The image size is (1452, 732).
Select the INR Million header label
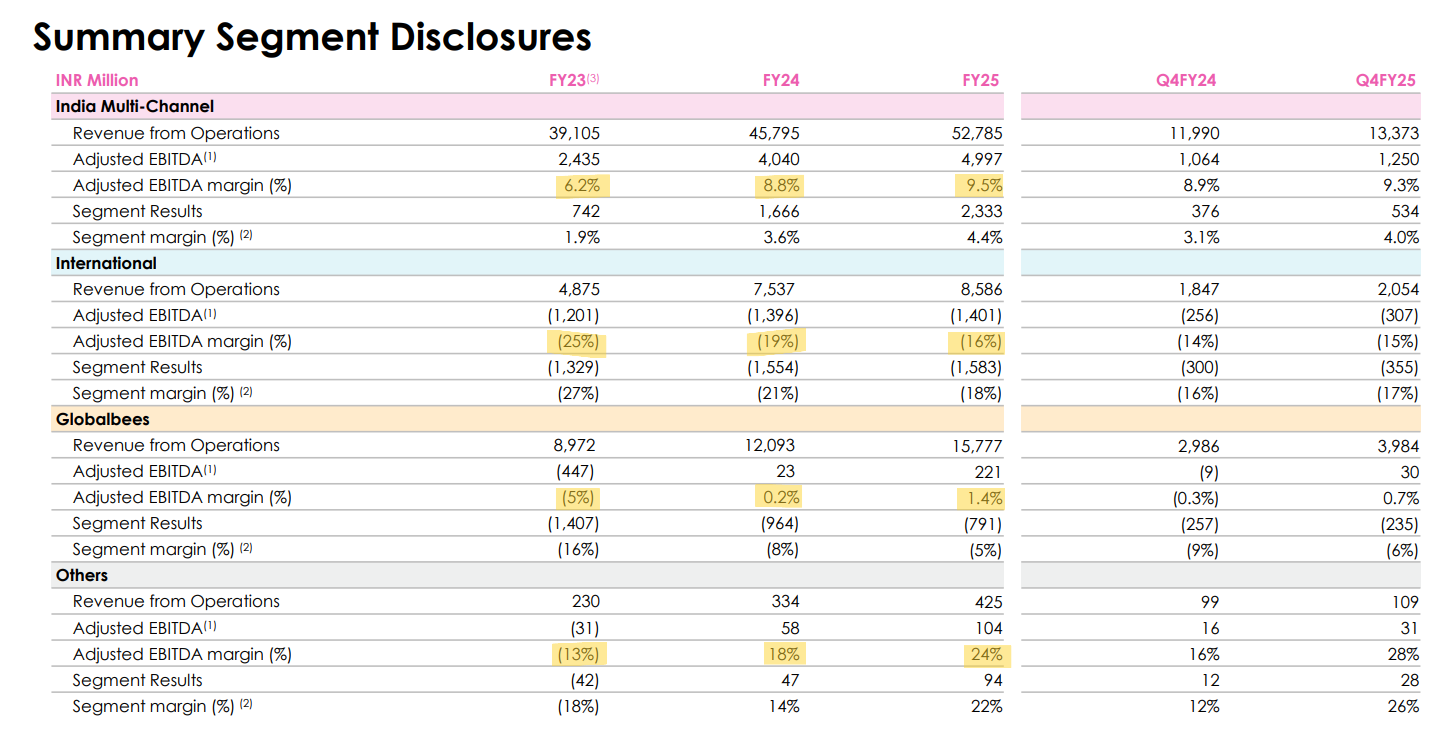pos(97,80)
